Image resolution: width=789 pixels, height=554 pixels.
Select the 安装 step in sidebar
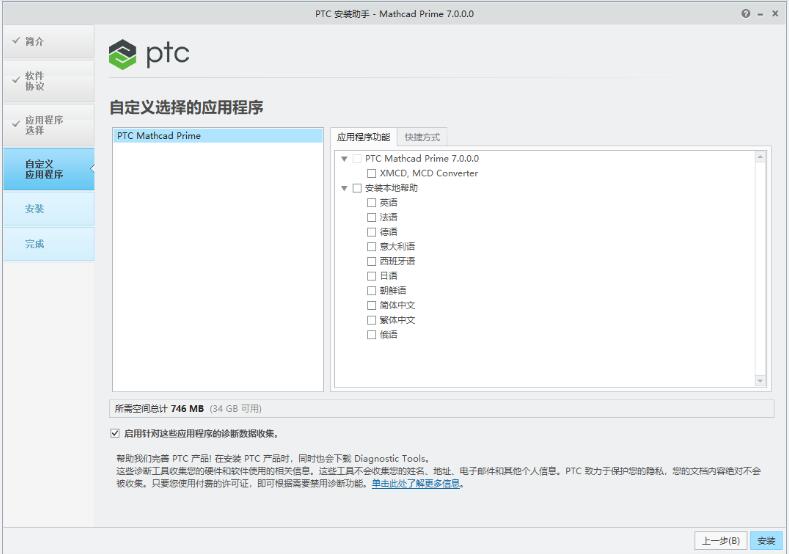tap(48, 208)
